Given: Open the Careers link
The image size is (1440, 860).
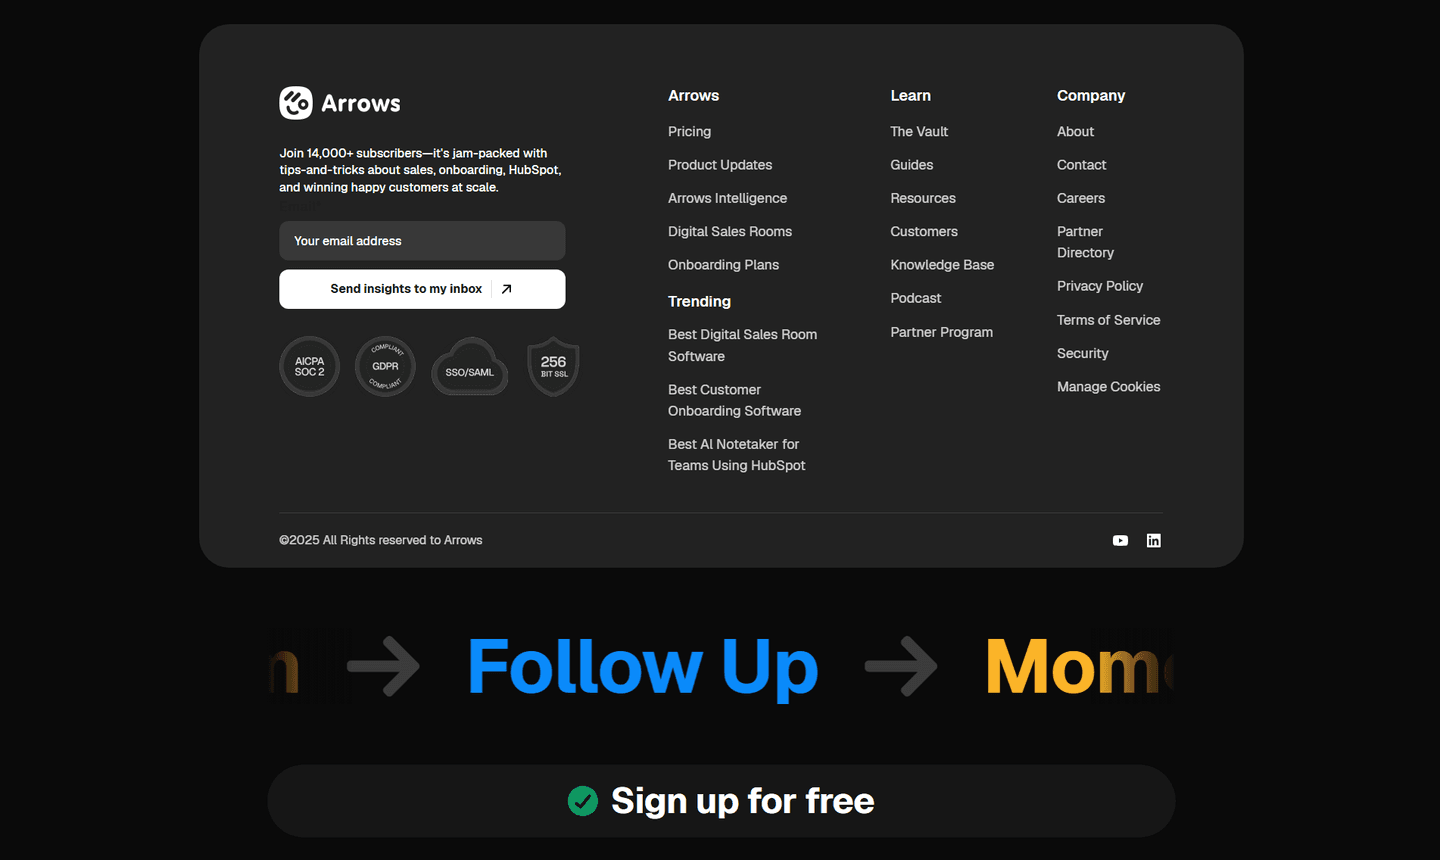Looking at the screenshot, I should [1081, 198].
